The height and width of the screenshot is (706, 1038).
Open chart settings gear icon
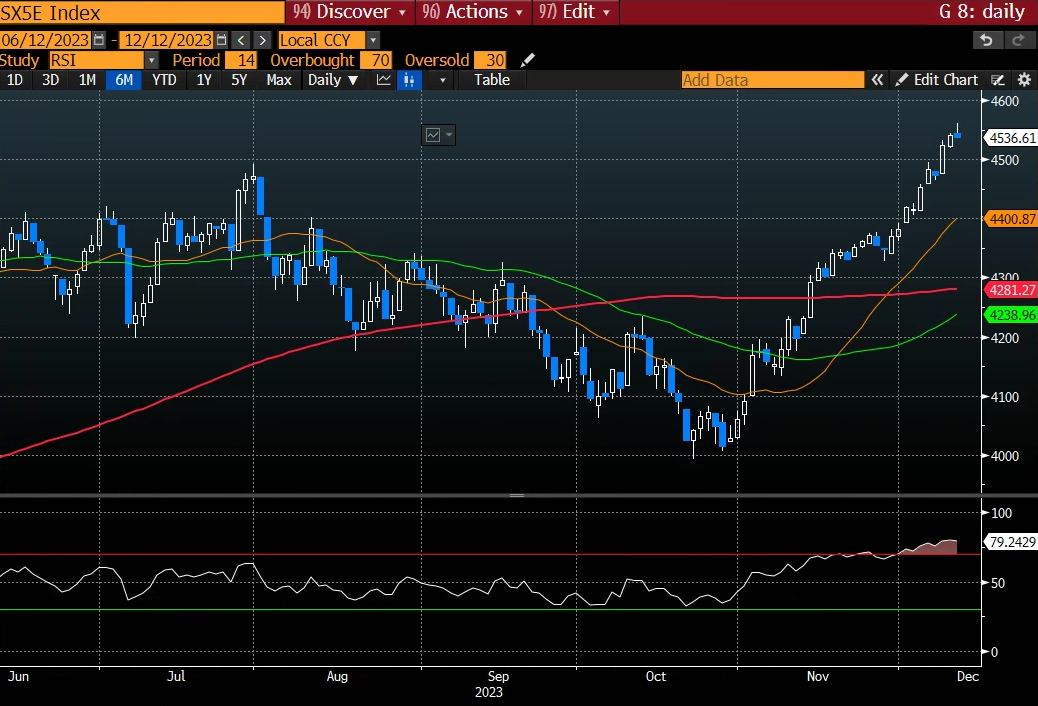(1024, 80)
